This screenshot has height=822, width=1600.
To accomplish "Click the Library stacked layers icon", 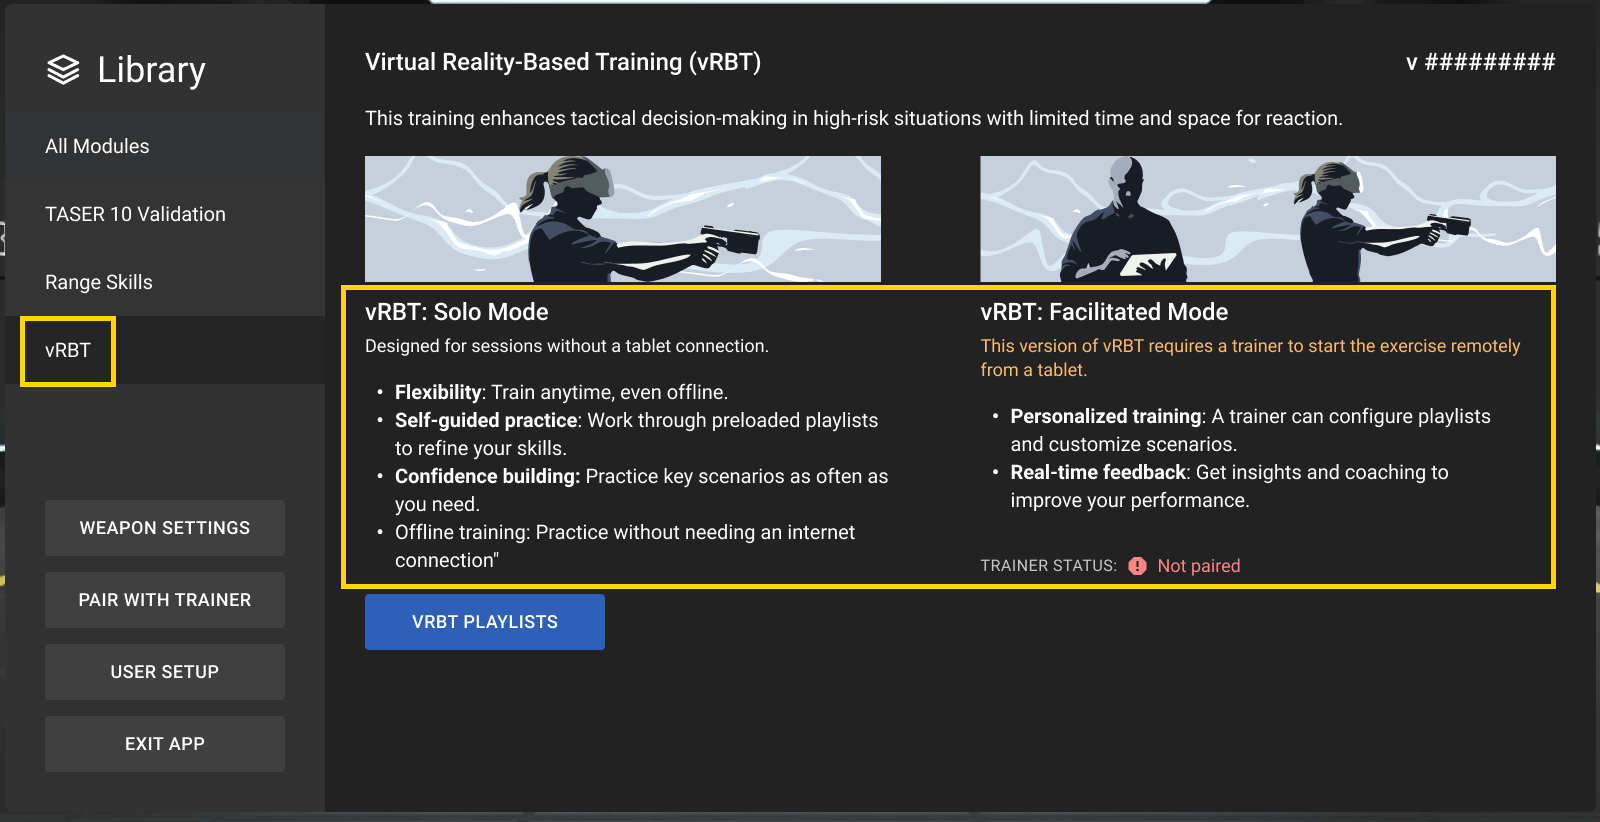I will coord(63,70).
